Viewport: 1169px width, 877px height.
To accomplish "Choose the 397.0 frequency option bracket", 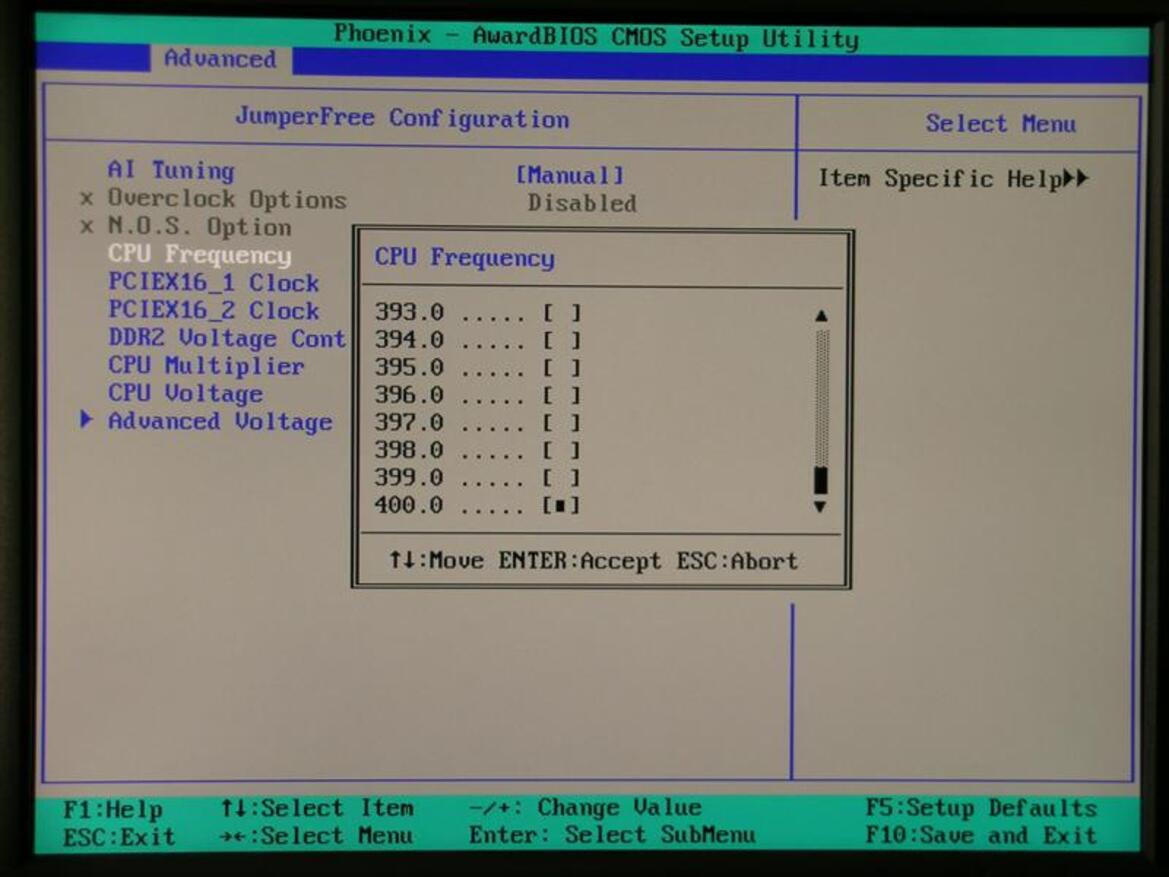I will (561, 423).
